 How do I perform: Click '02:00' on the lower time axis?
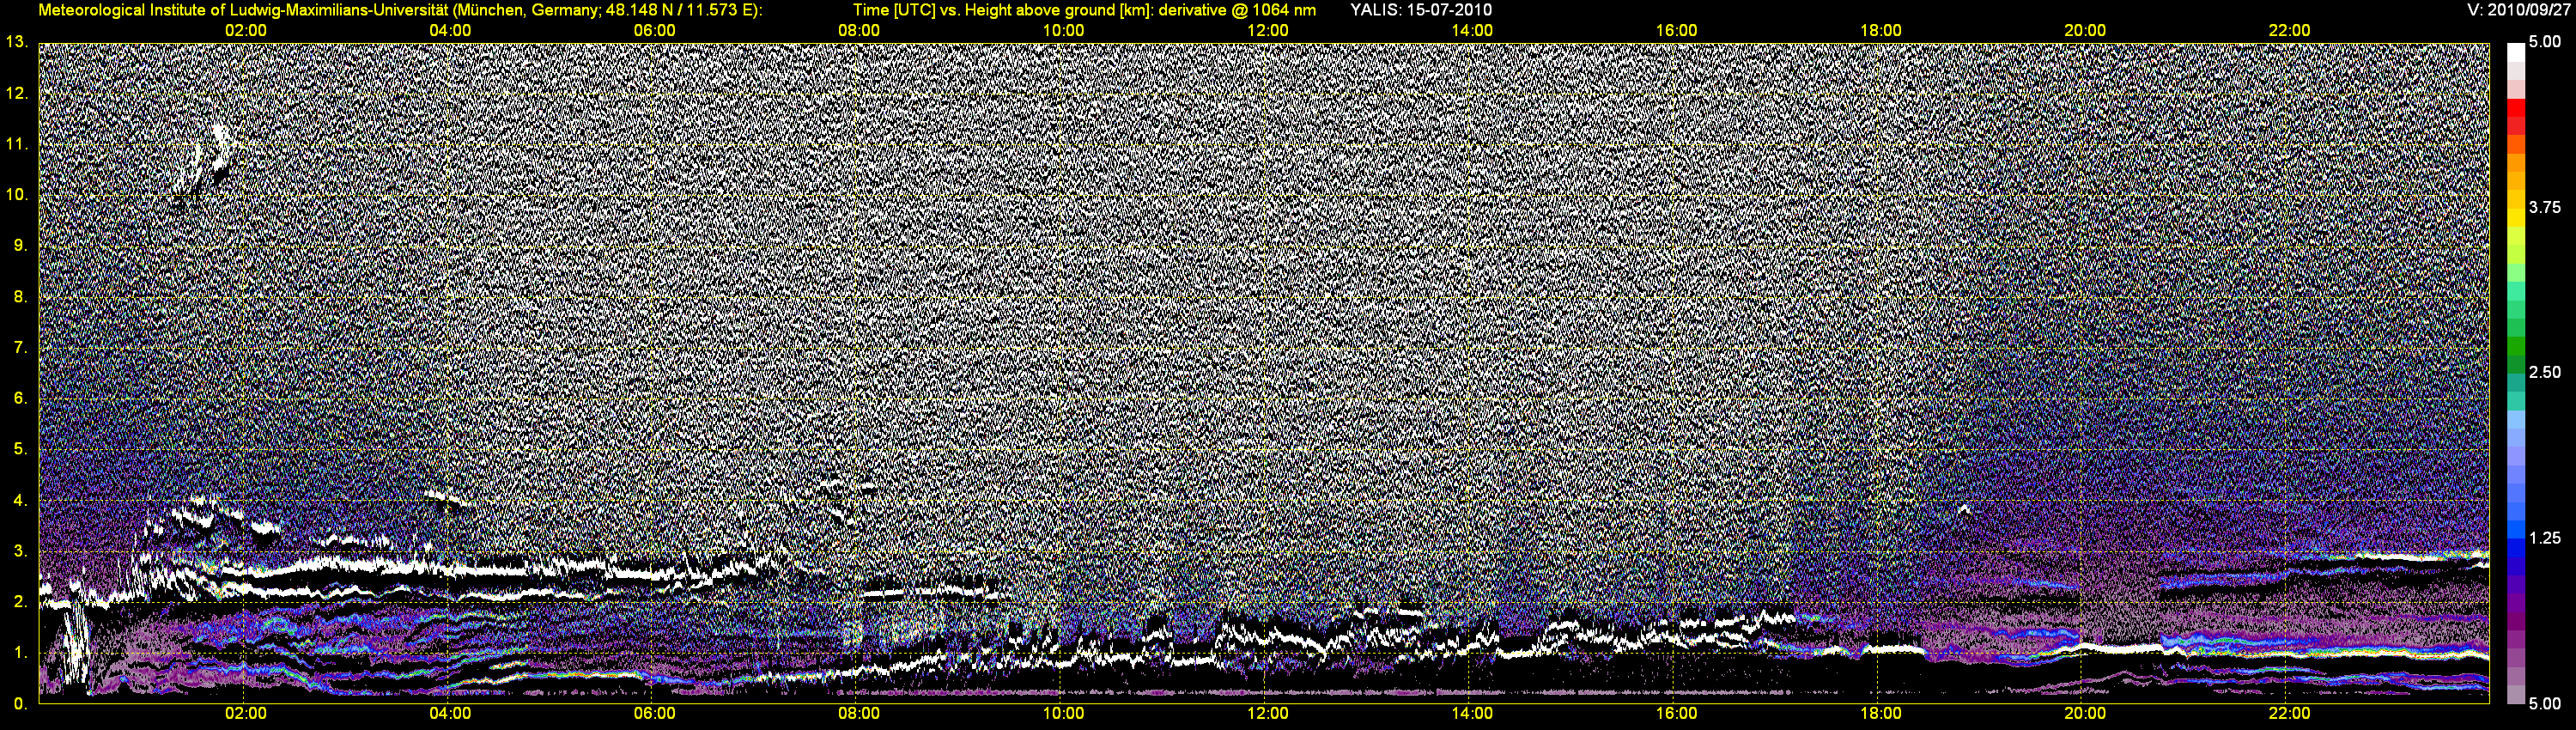pyautogui.click(x=245, y=713)
